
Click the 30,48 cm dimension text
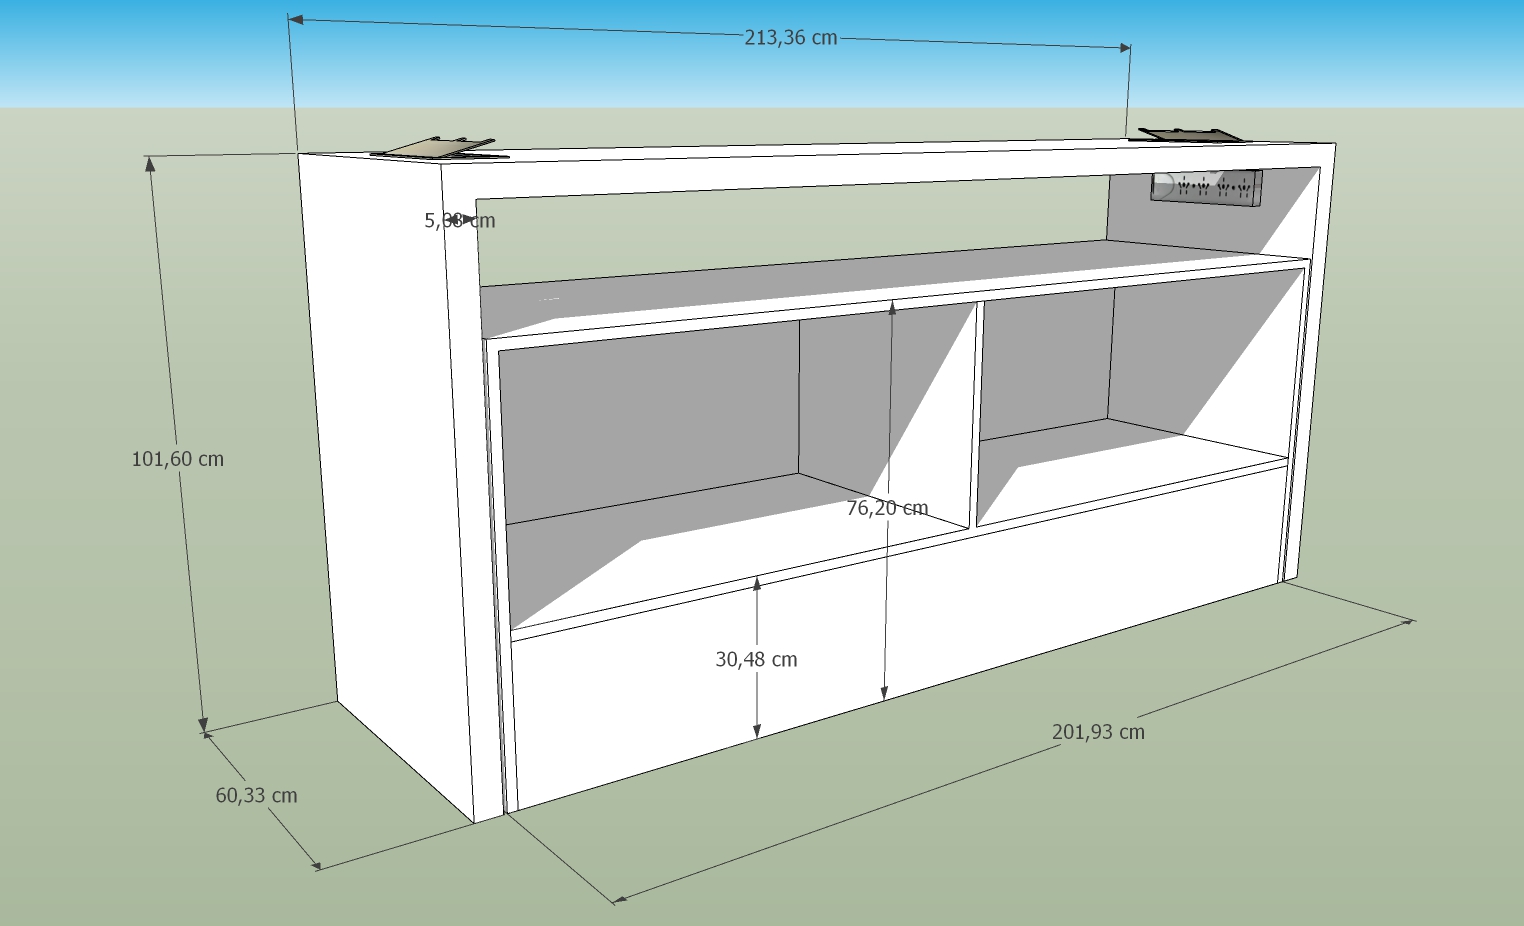[756, 659]
